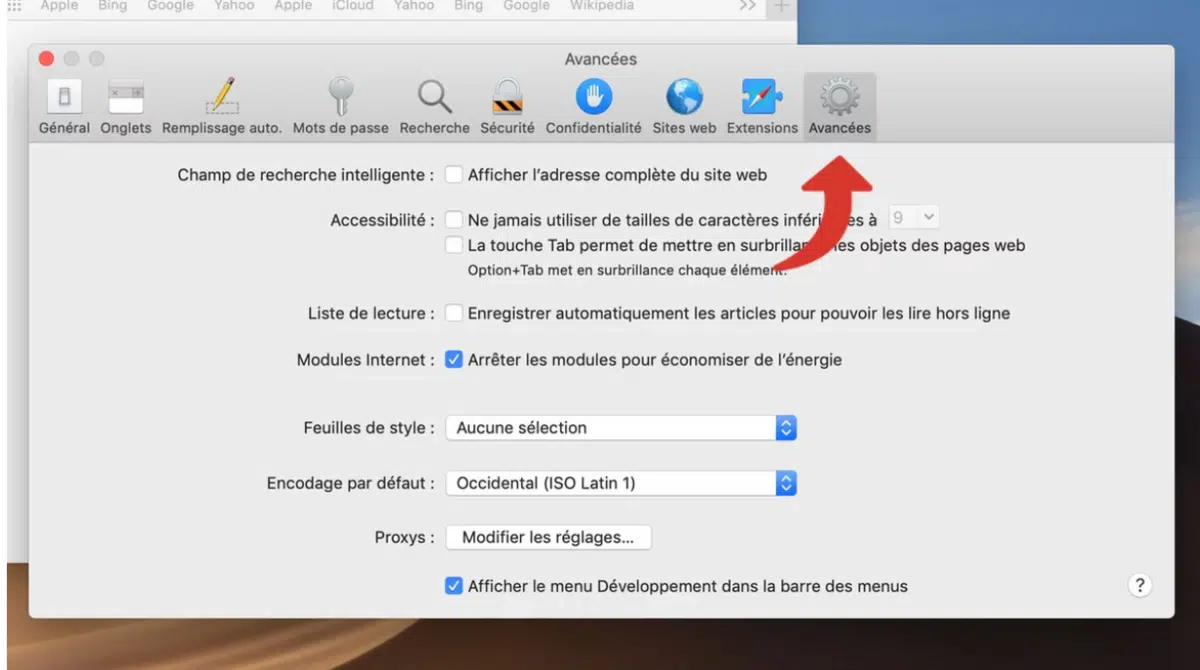Close the Avancées preferences window
The image size is (1200, 670).
tap(46, 59)
